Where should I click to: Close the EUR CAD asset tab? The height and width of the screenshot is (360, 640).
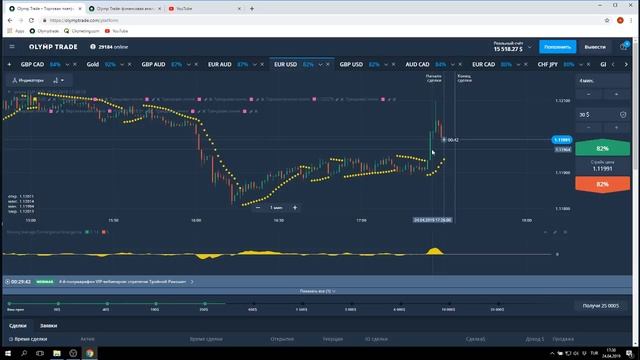coord(526,64)
